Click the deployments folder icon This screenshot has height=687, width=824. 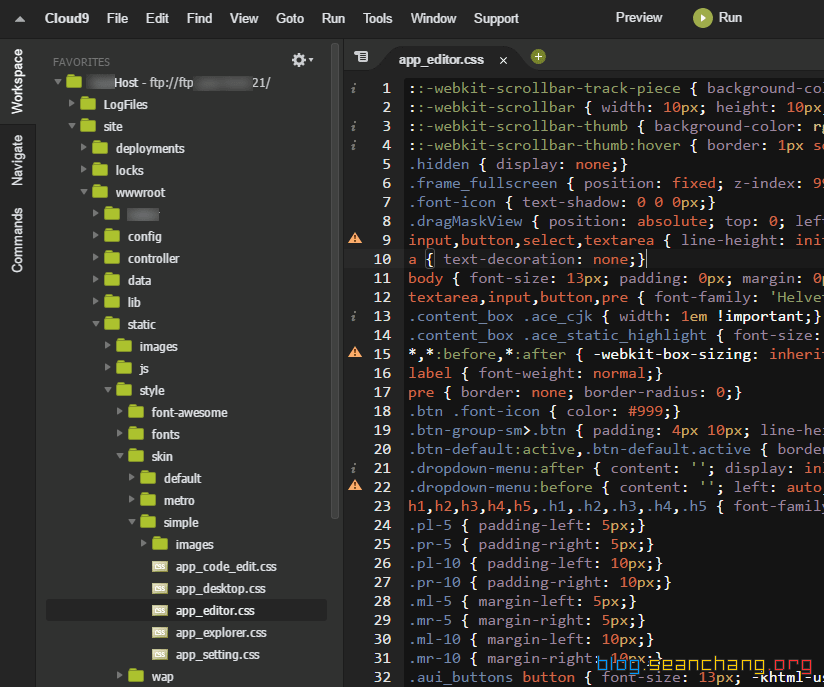coord(100,148)
